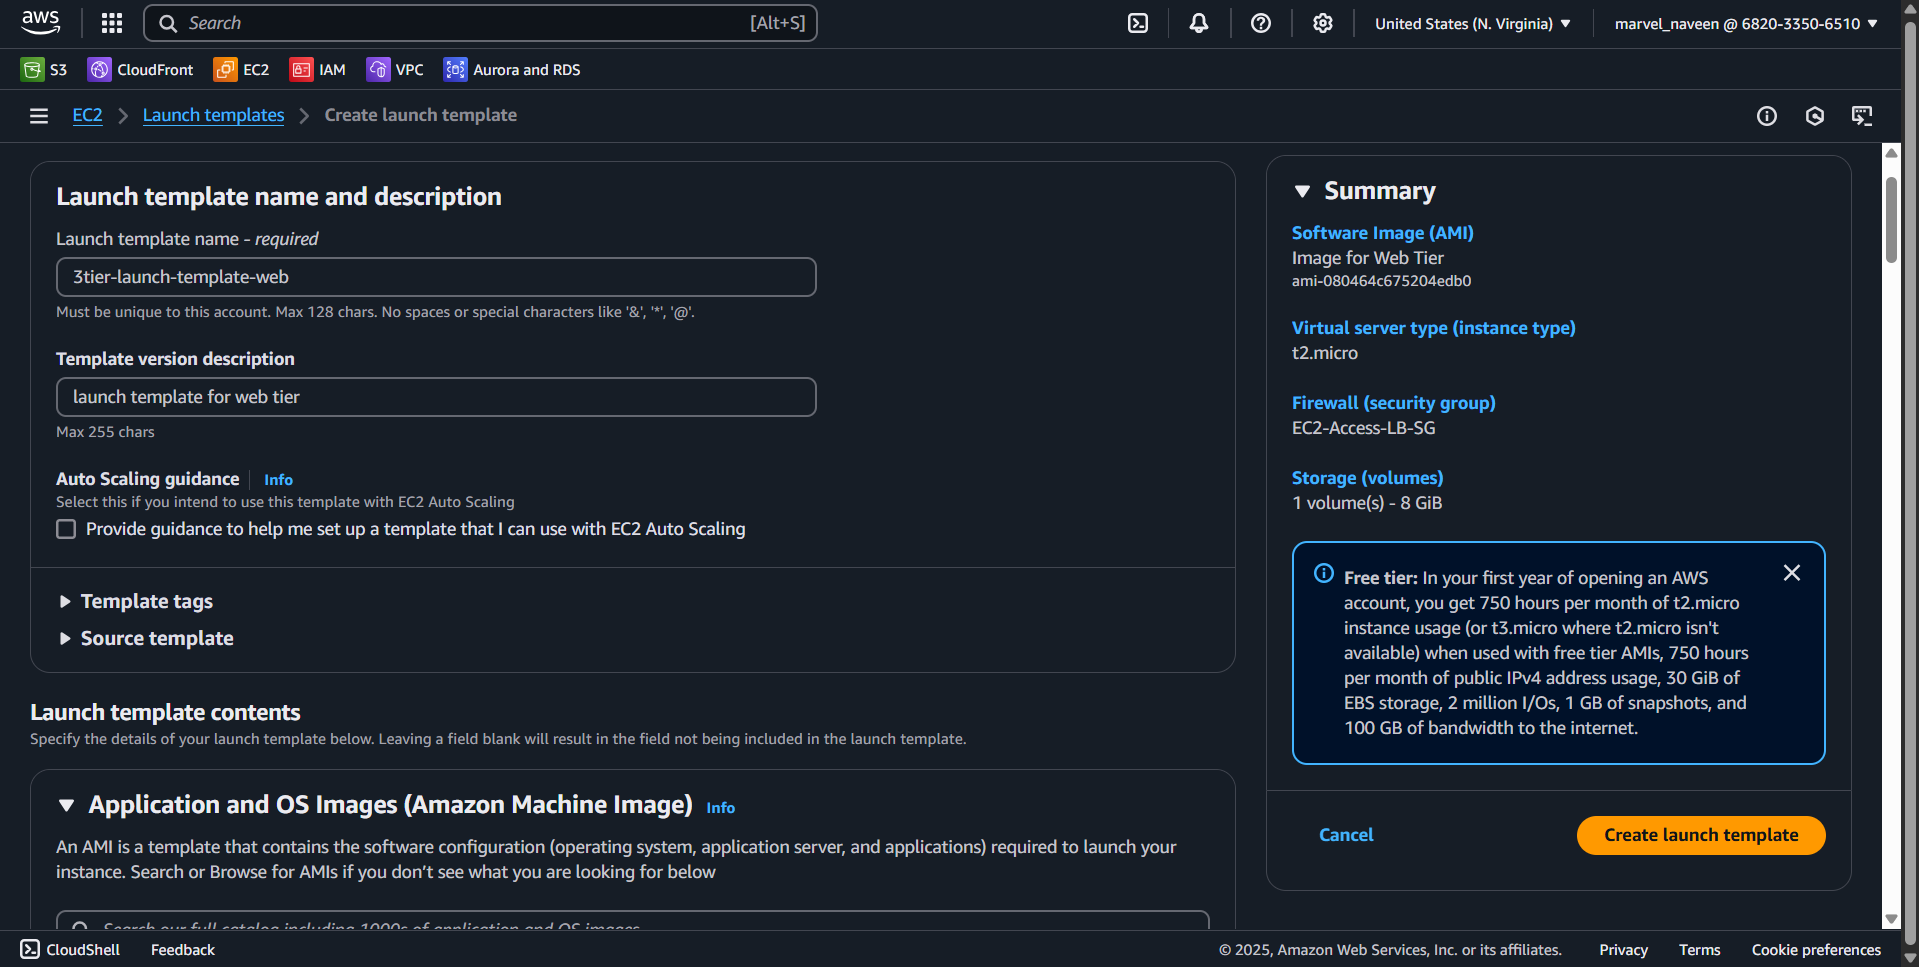Open the AWS home logo
The width and height of the screenshot is (1919, 967).
[x=41, y=23]
